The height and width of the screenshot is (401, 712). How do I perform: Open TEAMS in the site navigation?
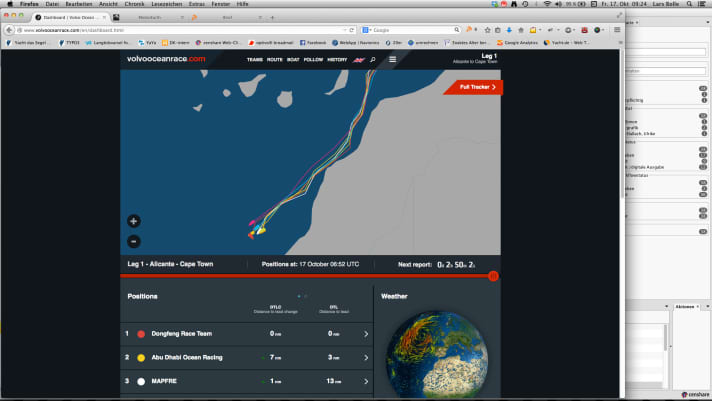(255, 59)
